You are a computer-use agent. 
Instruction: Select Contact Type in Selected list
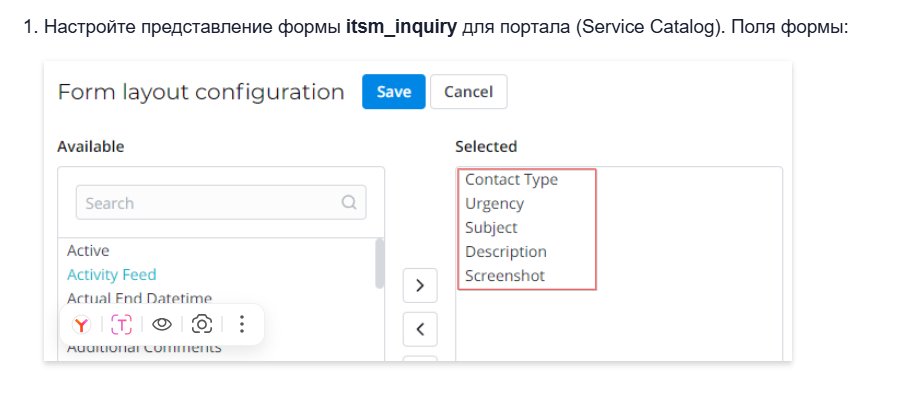(x=511, y=179)
